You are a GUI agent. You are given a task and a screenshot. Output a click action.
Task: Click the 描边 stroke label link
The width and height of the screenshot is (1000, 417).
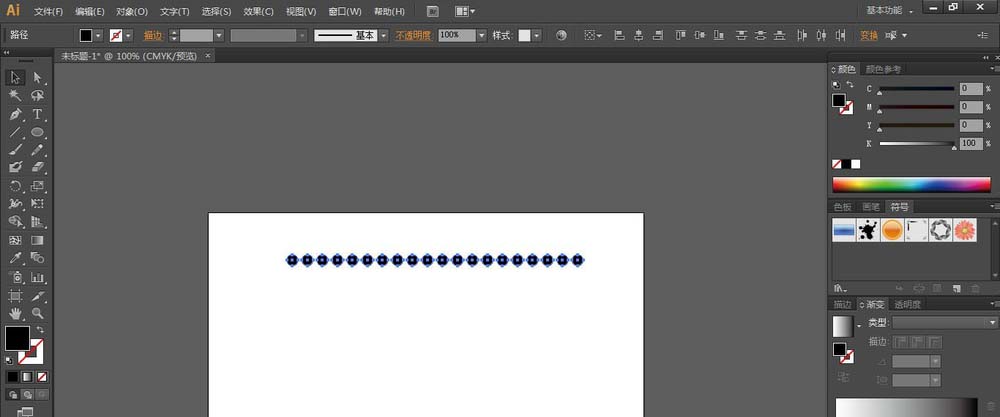pos(152,35)
